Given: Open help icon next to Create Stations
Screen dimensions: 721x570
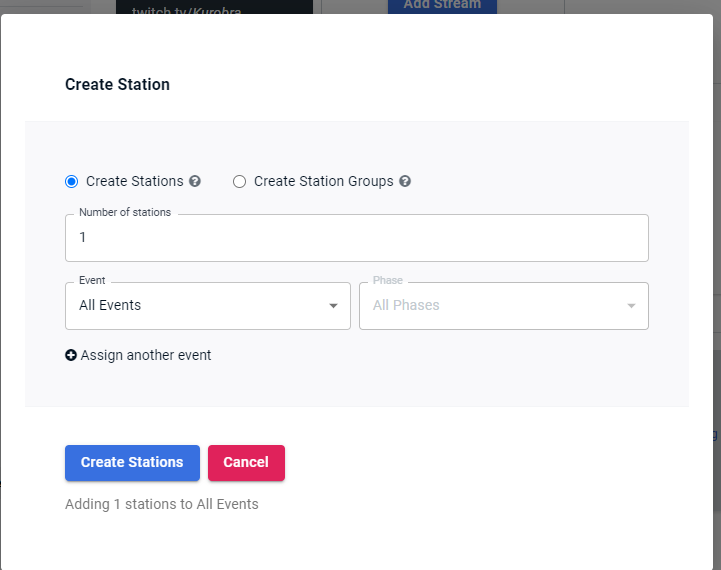Looking at the screenshot, I should pyautogui.click(x=195, y=181).
